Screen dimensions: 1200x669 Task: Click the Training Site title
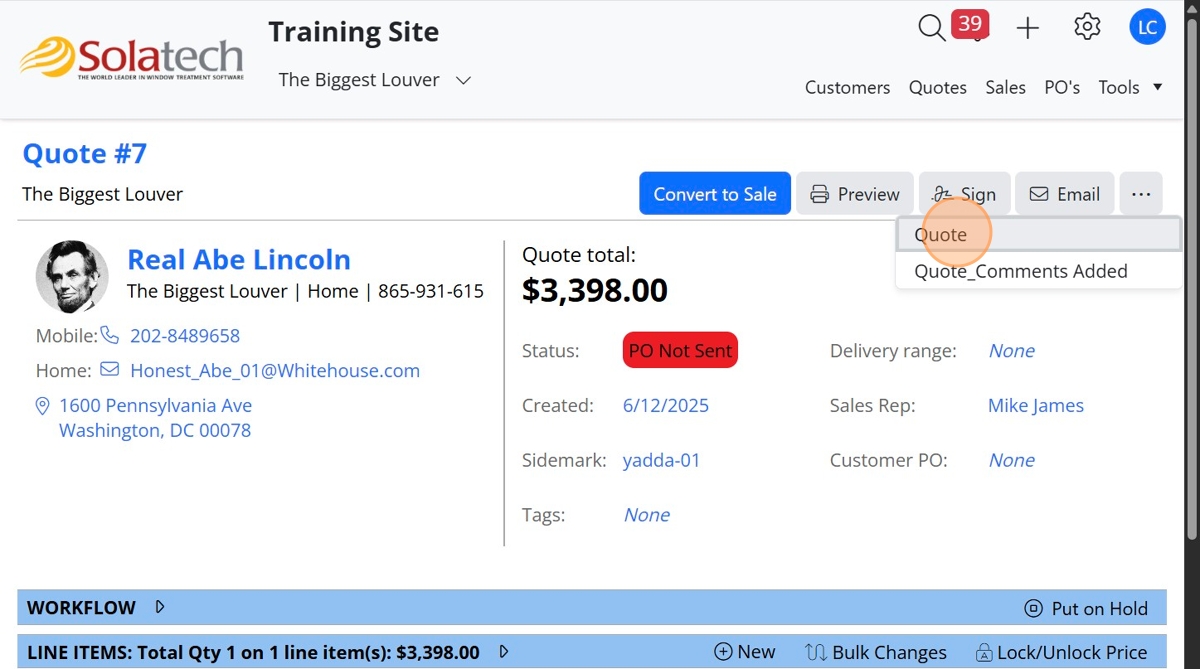(x=354, y=32)
